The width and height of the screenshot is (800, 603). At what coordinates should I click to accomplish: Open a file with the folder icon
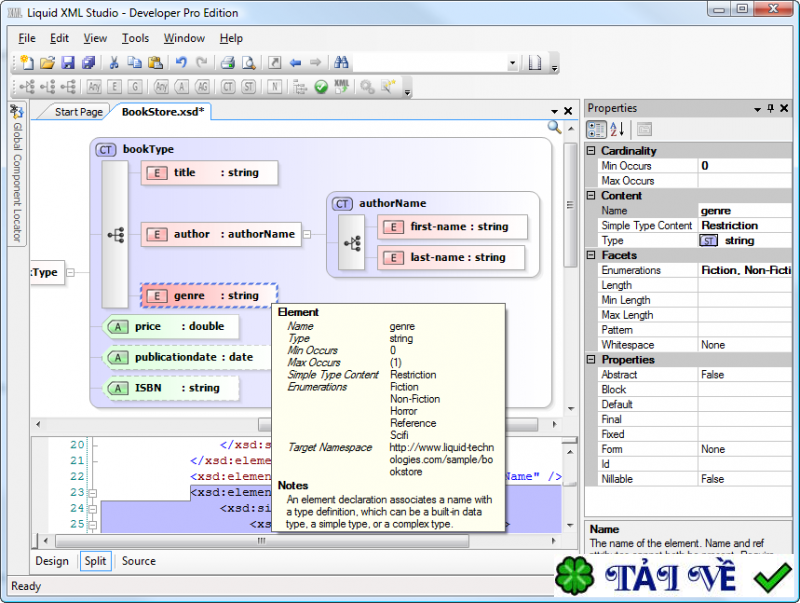[x=47, y=63]
